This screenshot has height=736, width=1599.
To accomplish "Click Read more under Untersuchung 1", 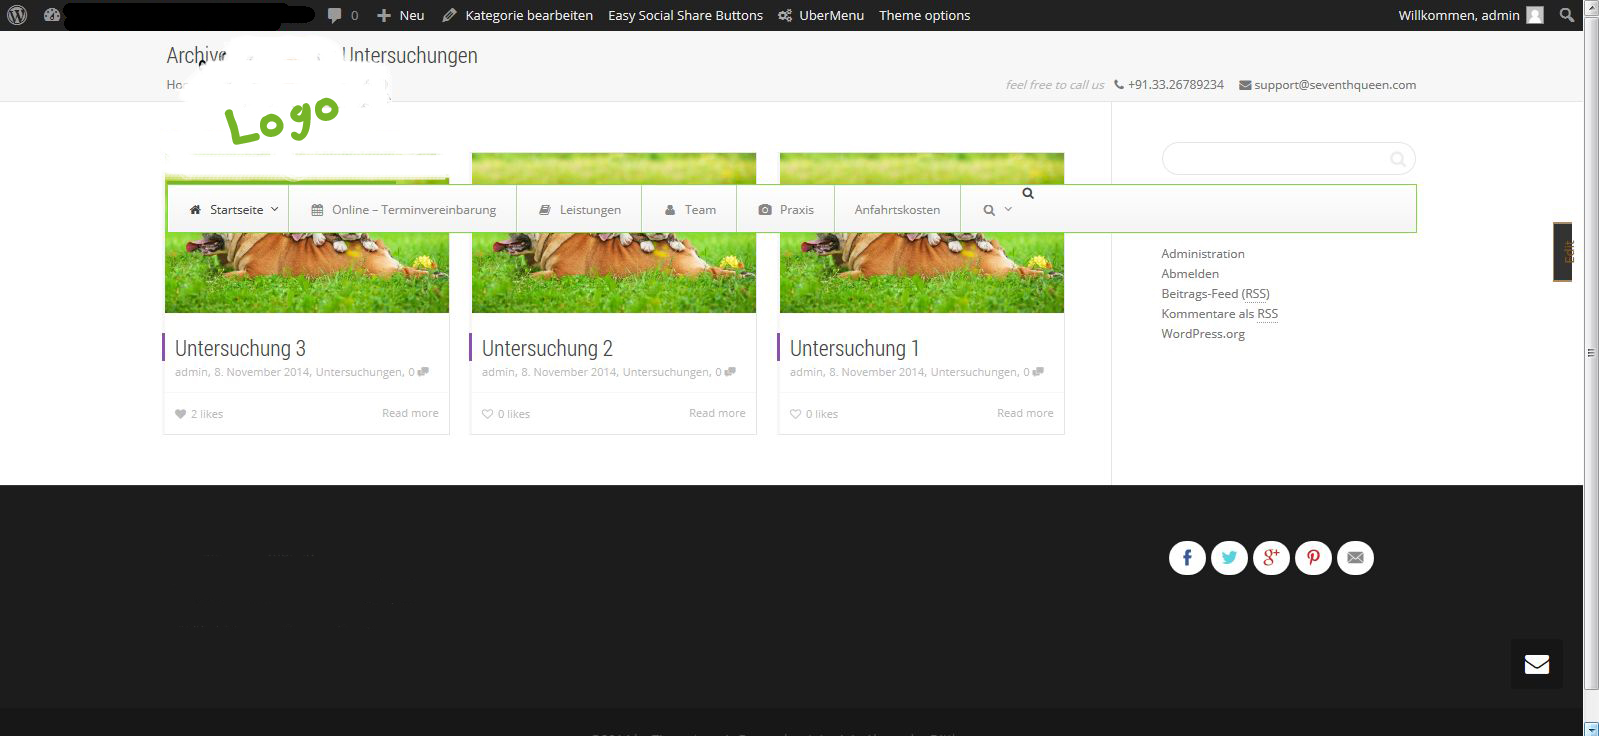I will (1024, 413).
